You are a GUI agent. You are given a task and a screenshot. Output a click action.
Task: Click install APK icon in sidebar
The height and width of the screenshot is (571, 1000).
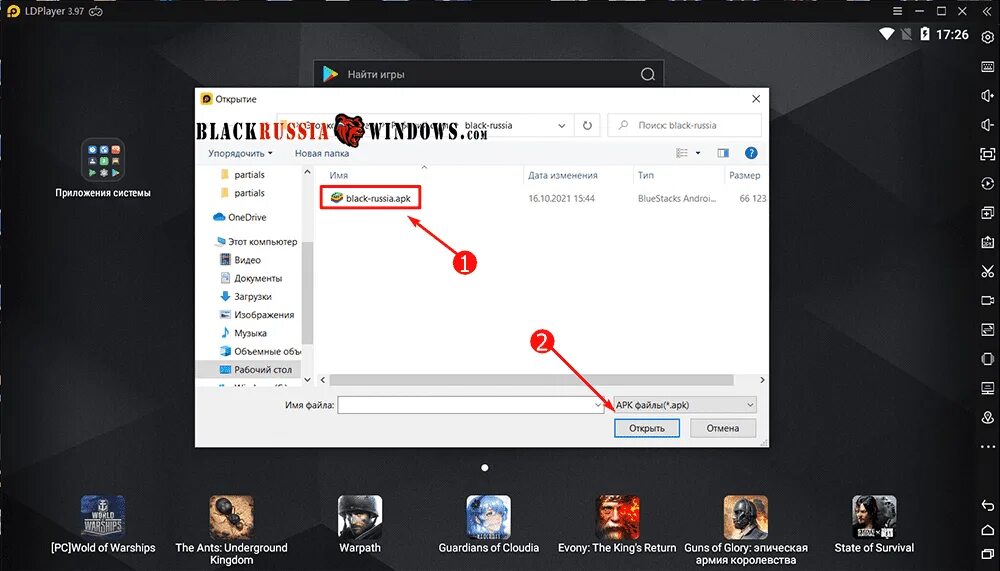987,242
